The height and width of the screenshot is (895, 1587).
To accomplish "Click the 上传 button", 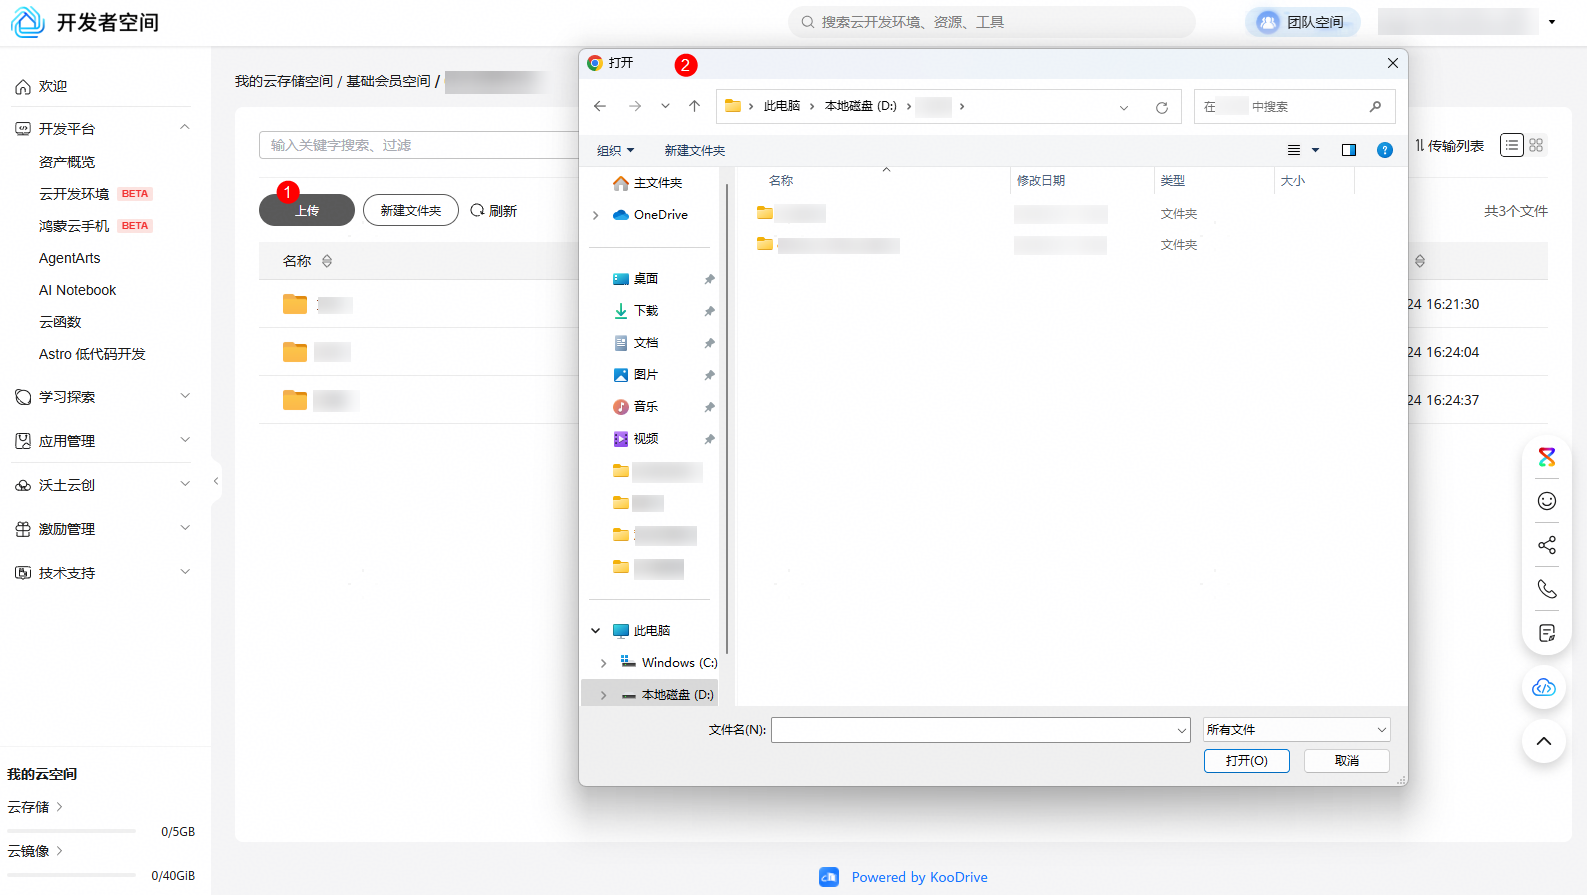I will pyautogui.click(x=307, y=210).
